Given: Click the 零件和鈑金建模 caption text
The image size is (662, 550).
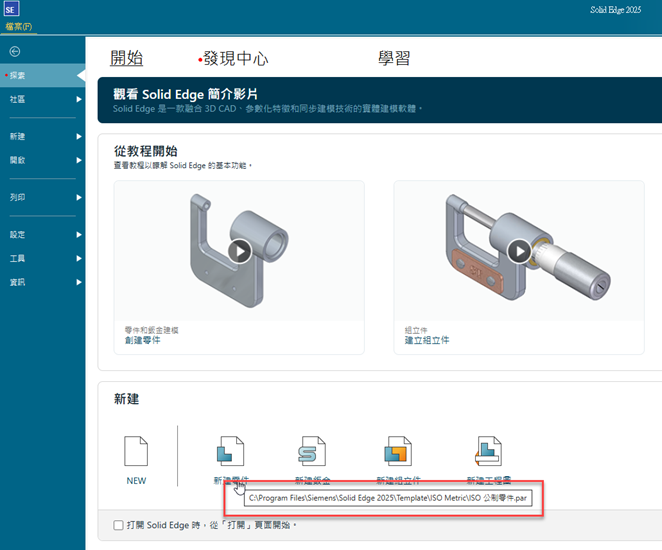Looking at the screenshot, I should (x=151, y=330).
